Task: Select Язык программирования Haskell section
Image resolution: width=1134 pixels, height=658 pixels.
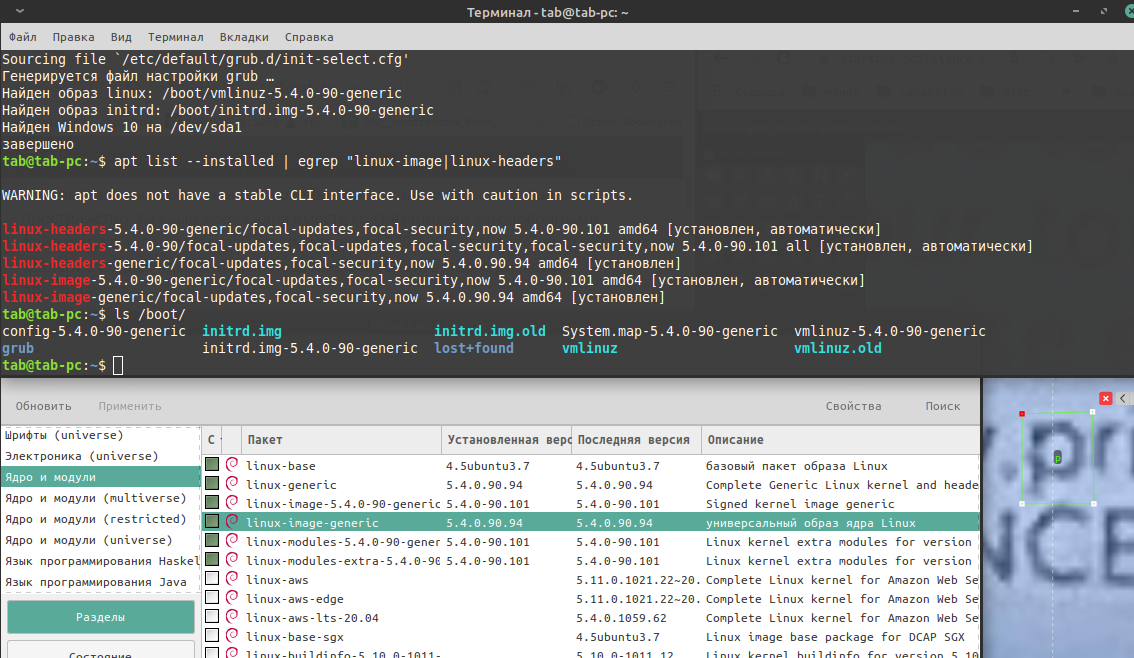Action: click(101, 560)
